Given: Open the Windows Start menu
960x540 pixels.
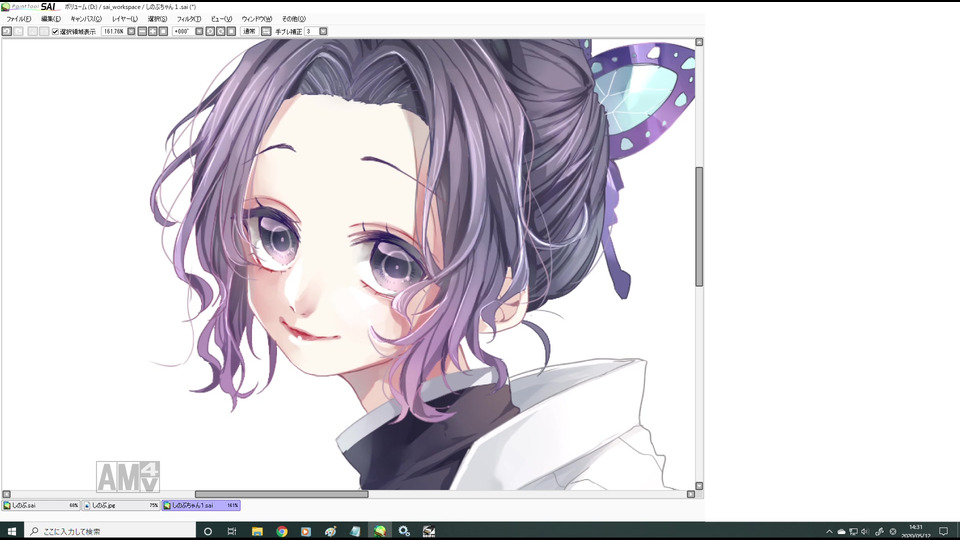Looking at the screenshot, I should (12, 531).
